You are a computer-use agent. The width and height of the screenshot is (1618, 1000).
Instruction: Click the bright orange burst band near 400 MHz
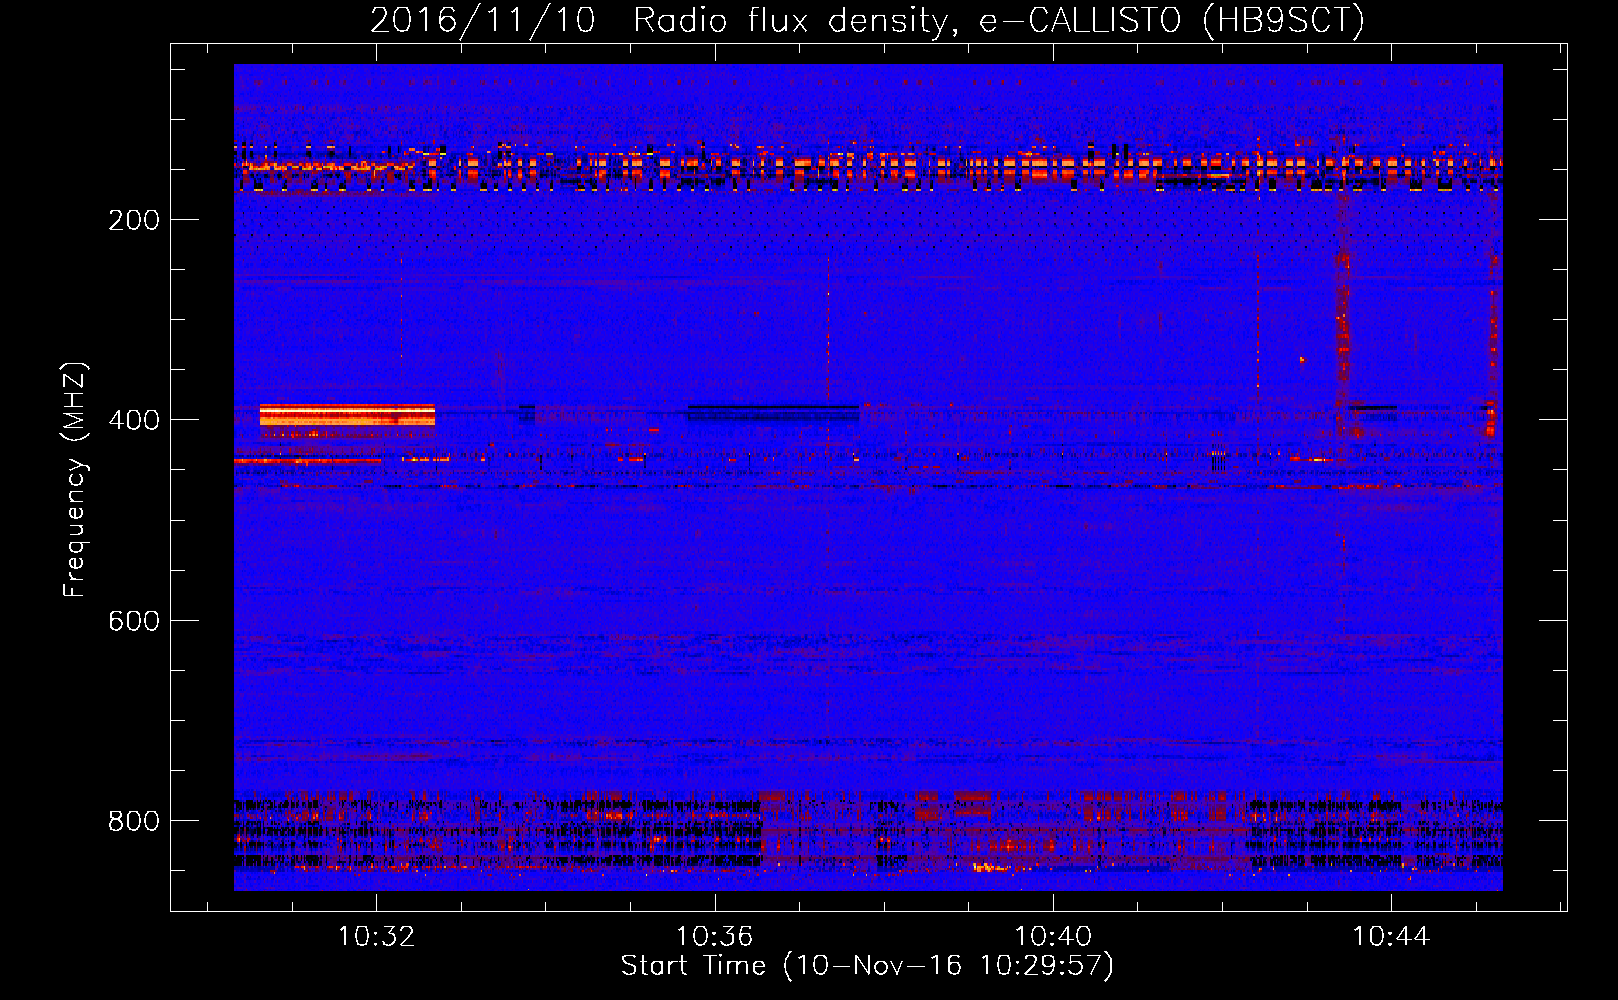[x=347, y=415]
